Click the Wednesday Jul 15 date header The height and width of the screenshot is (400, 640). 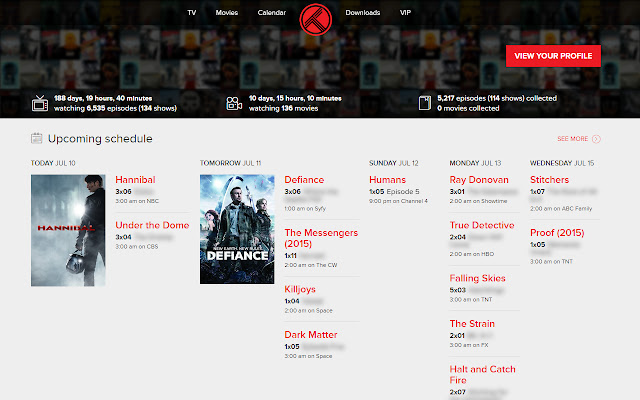pos(562,163)
